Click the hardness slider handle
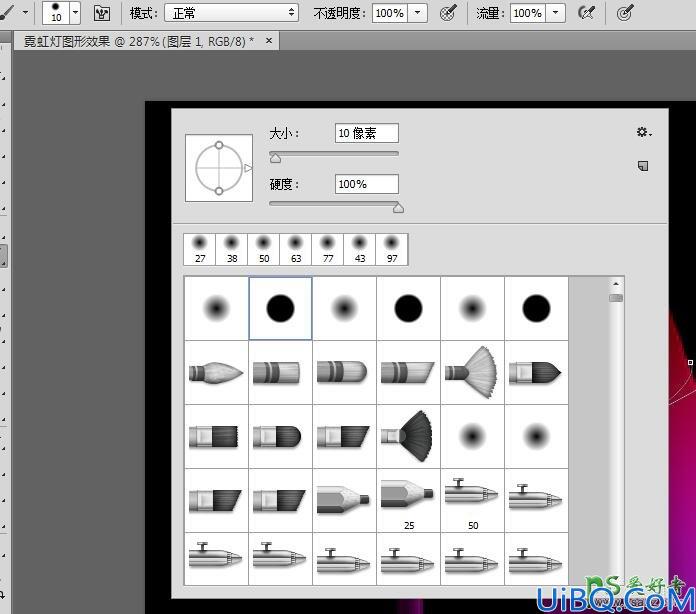The width and height of the screenshot is (696, 614). (x=398, y=208)
